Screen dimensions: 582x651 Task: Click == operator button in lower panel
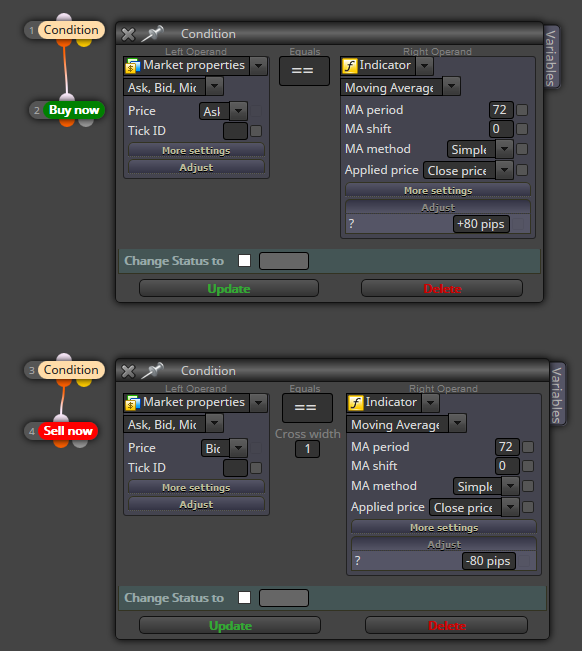point(307,408)
